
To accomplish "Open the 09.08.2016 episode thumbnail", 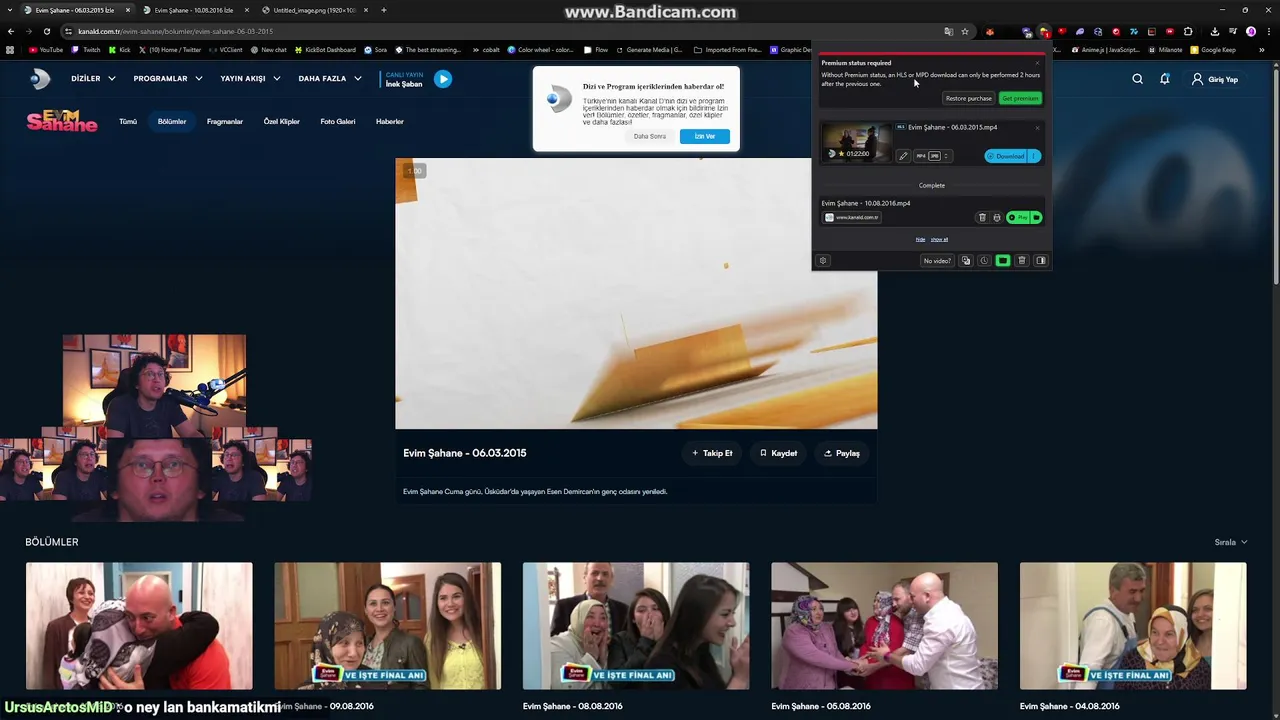I will point(388,626).
